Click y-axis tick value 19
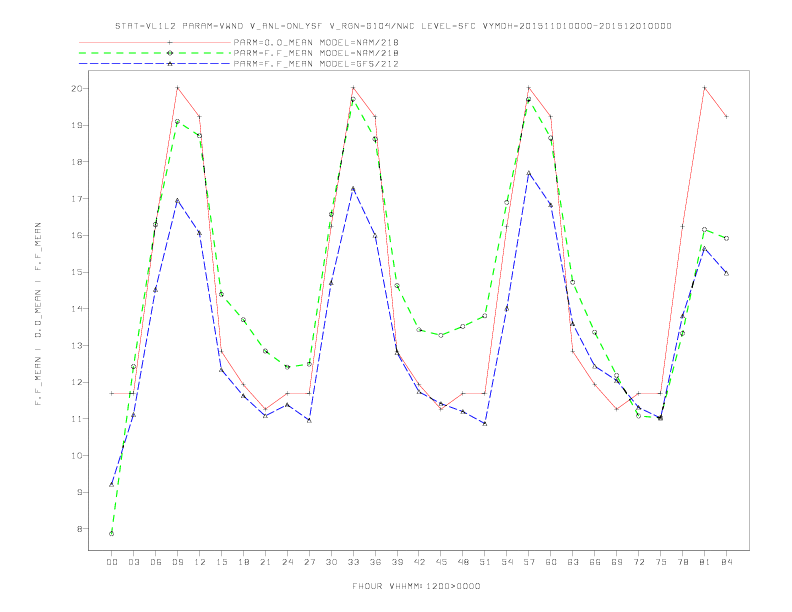 [77, 125]
